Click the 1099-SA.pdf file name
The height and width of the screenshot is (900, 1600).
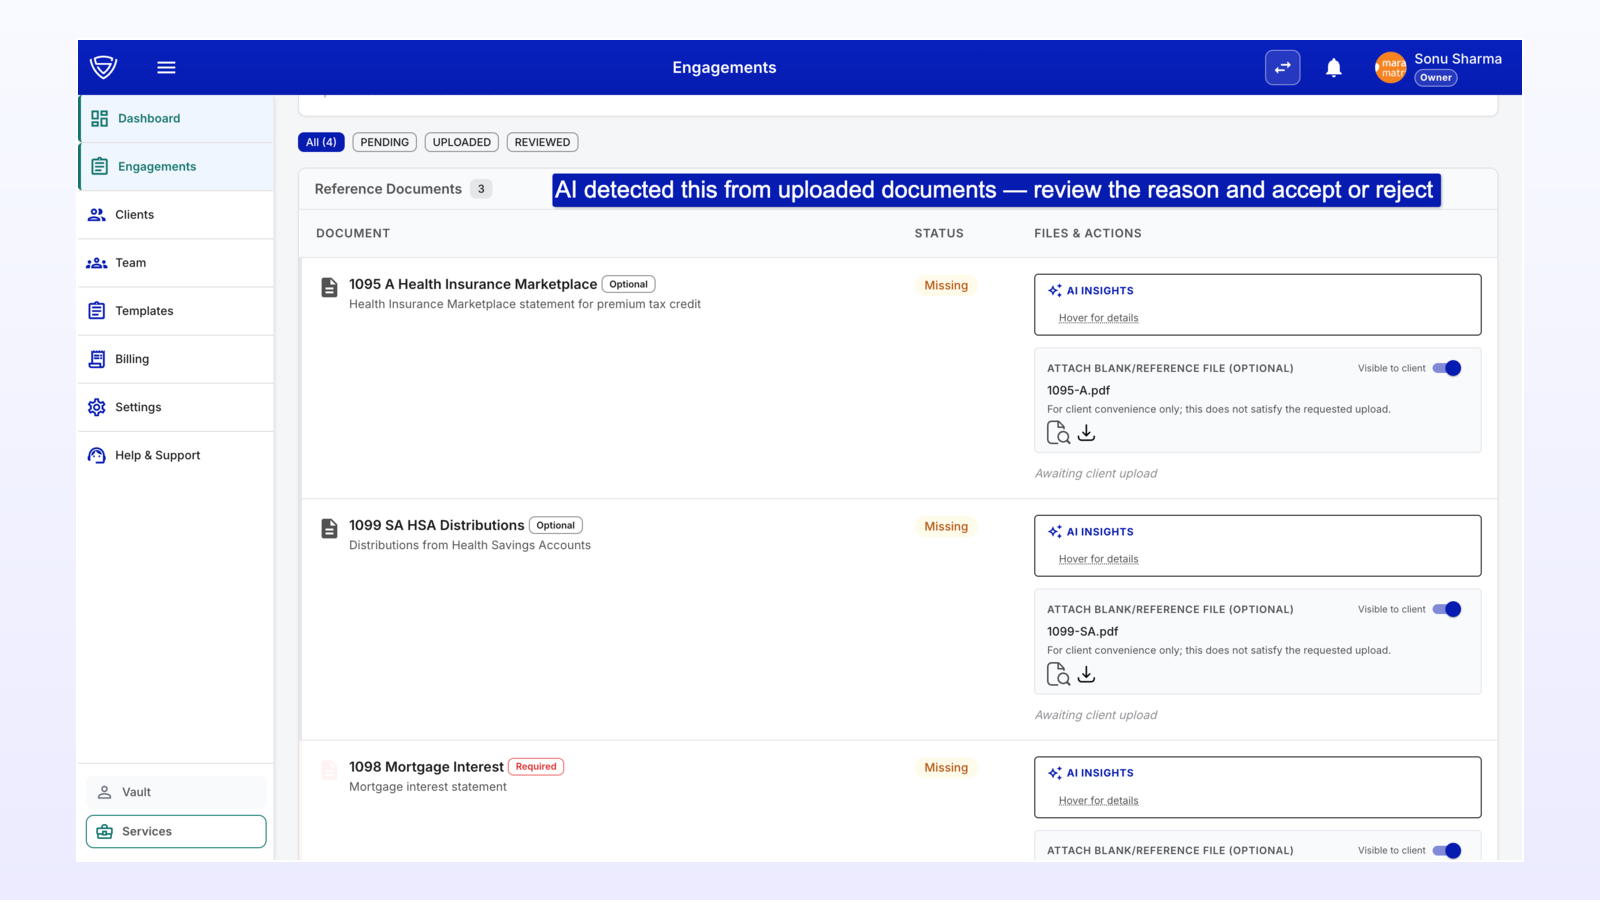[1082, 631]
